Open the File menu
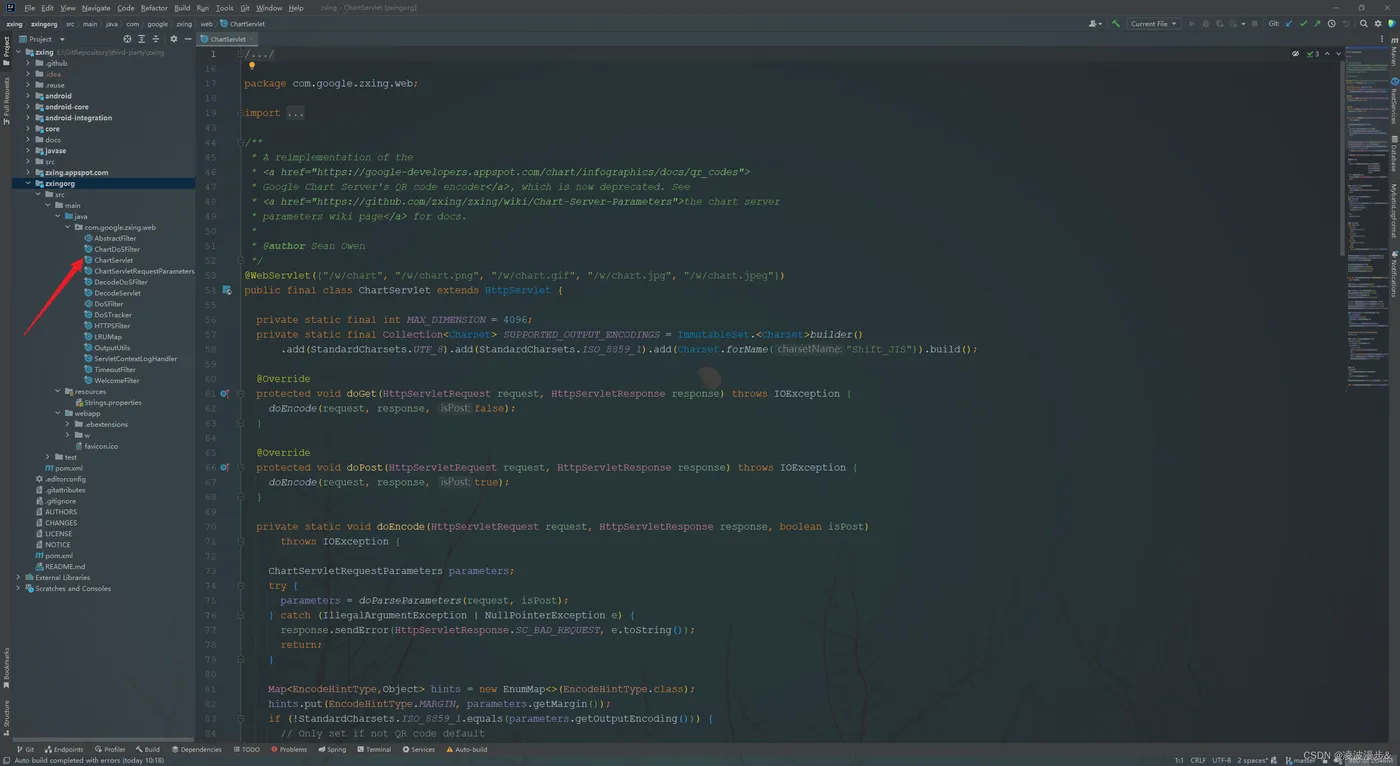Image resolution: width=1400 pixels, height=766 pixels. click(30, 8)
